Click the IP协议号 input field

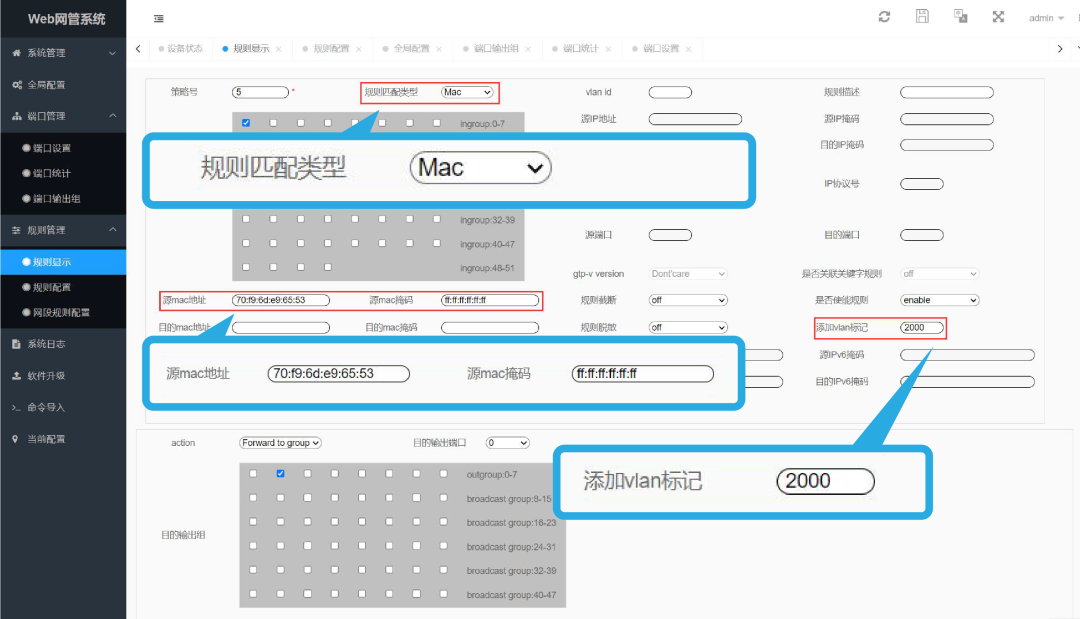[922, 184]
